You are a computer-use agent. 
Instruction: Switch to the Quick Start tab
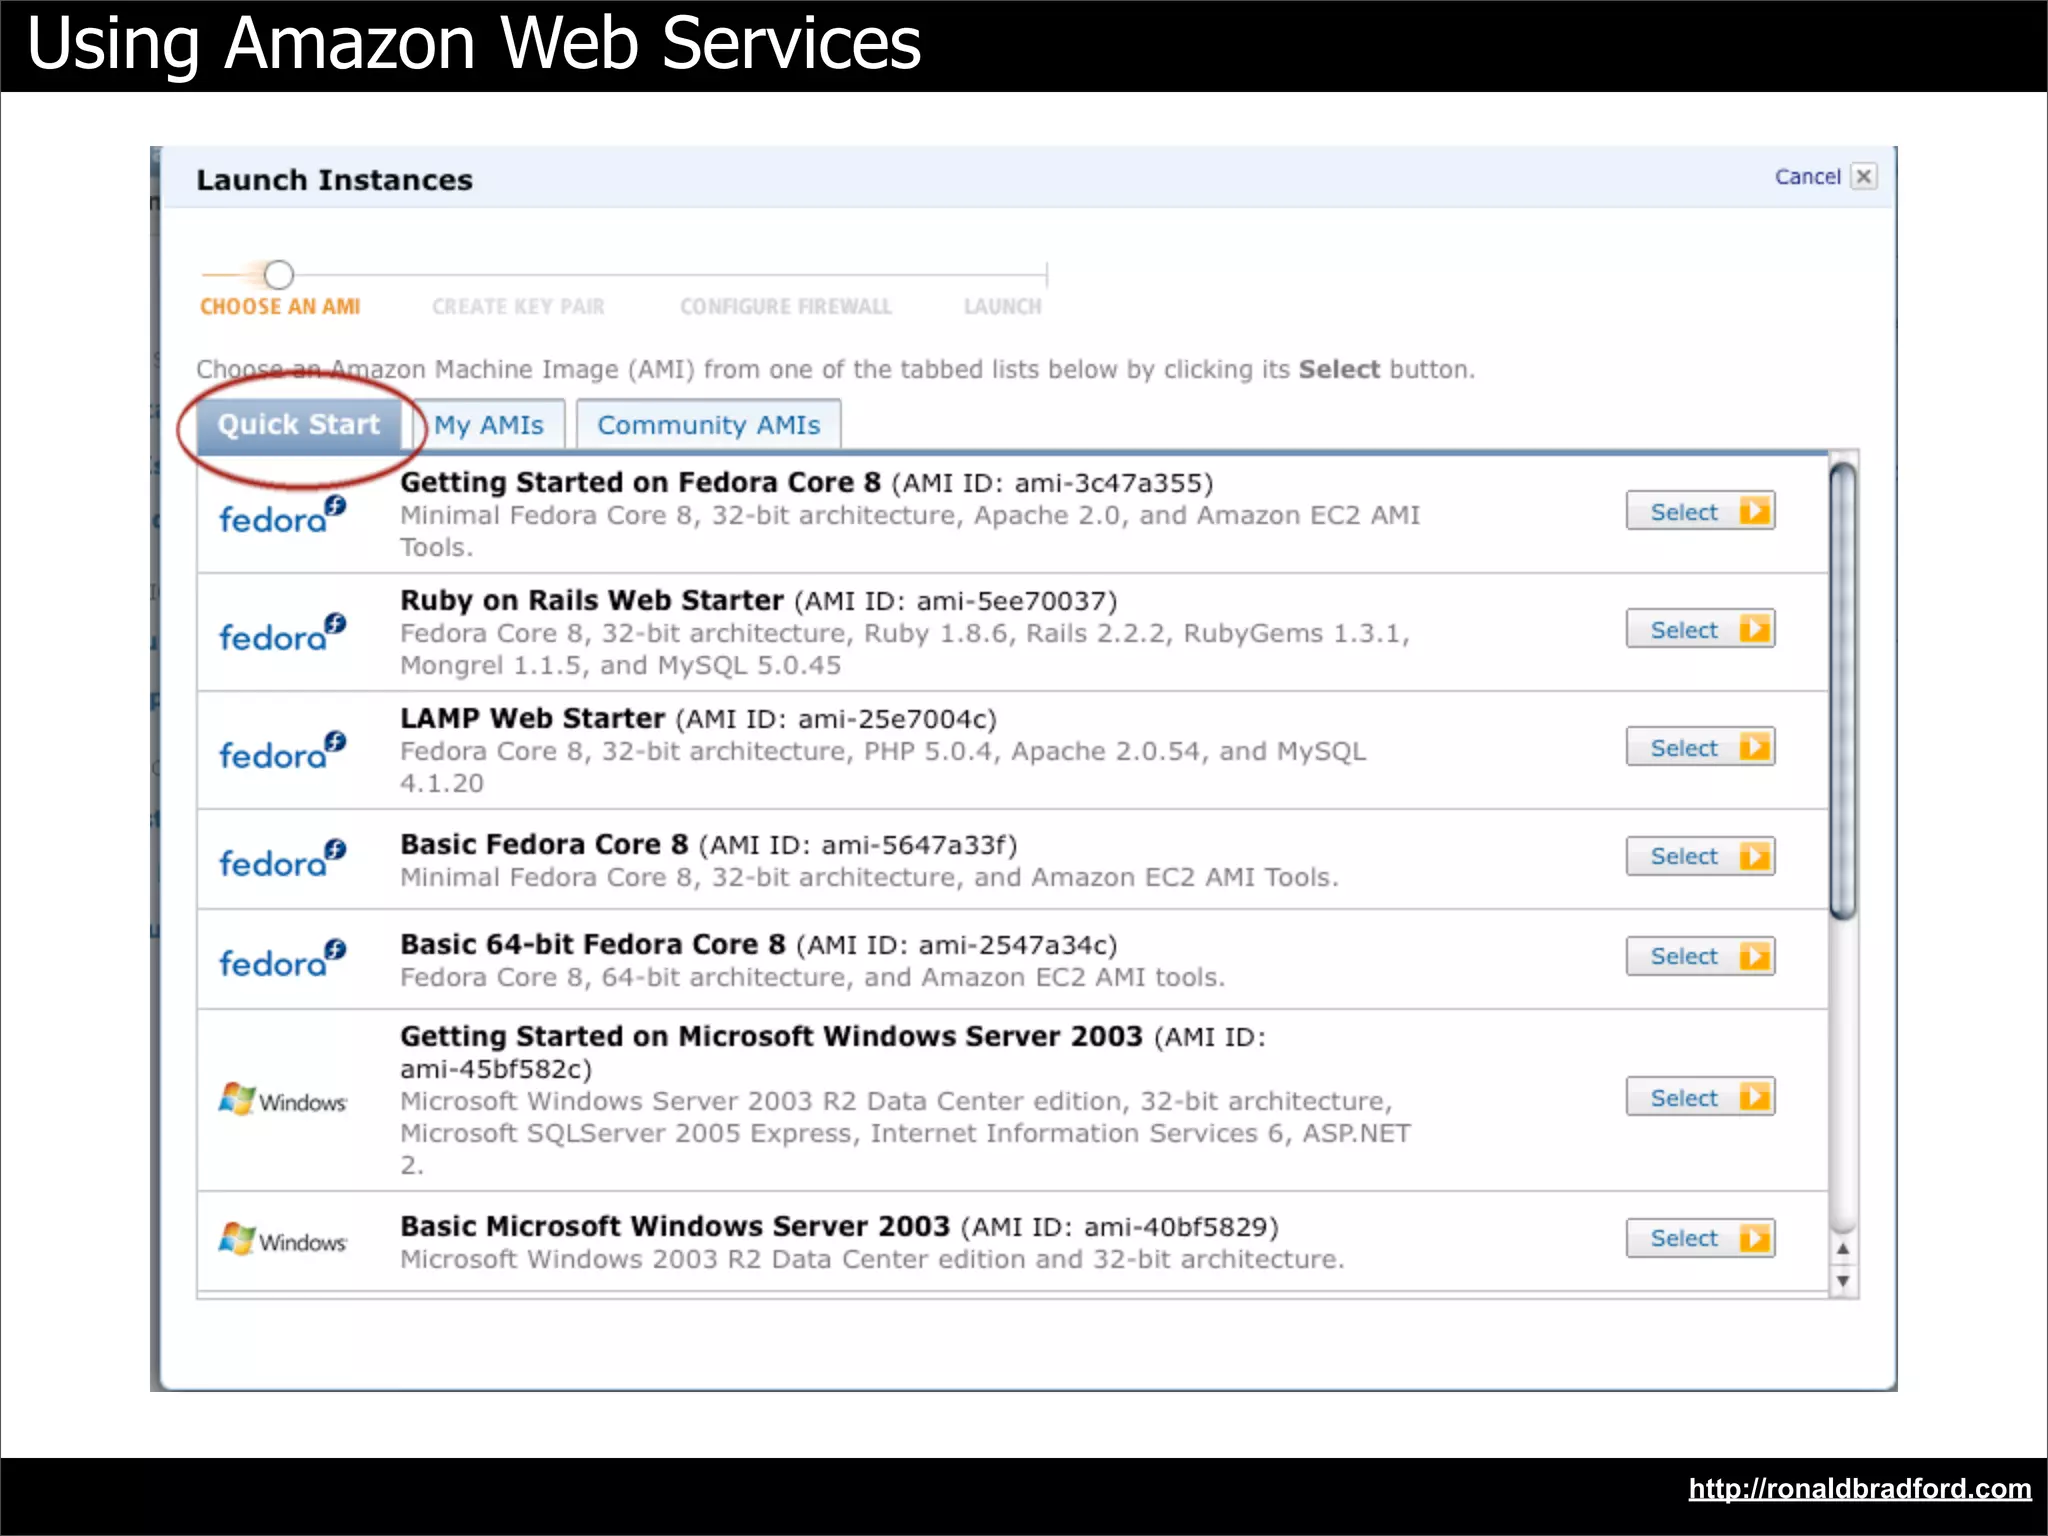(x=299, y=425)
